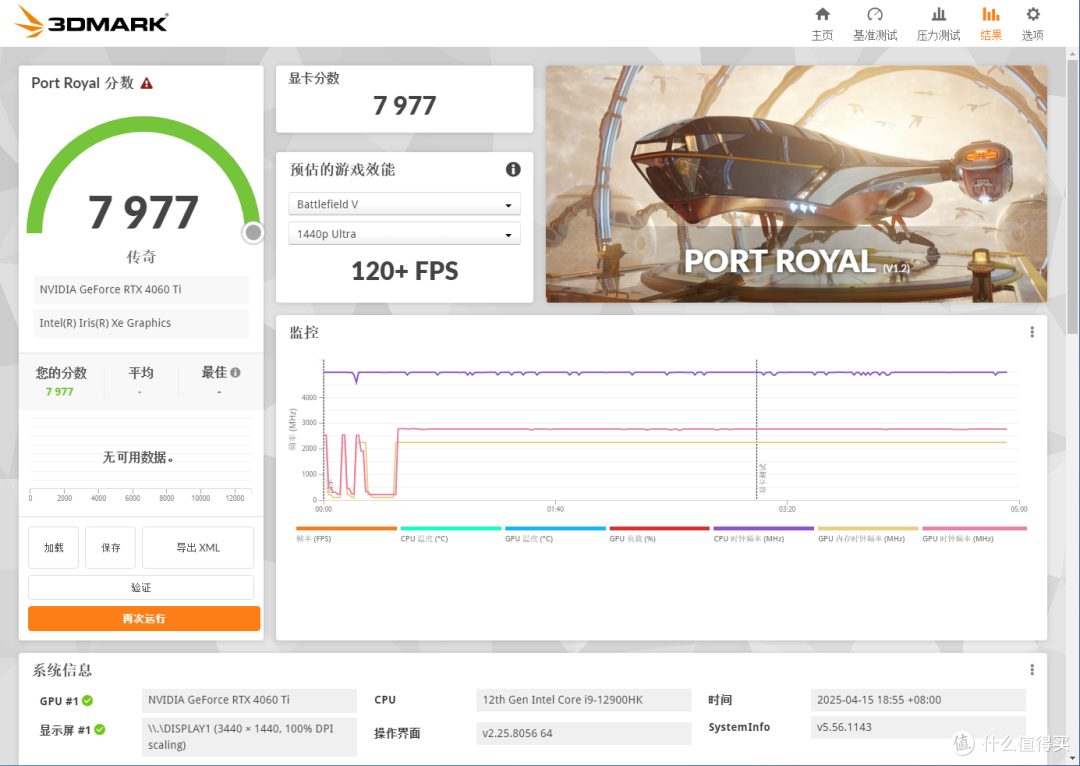Click the score gauge end marker

tap(253, 233)
